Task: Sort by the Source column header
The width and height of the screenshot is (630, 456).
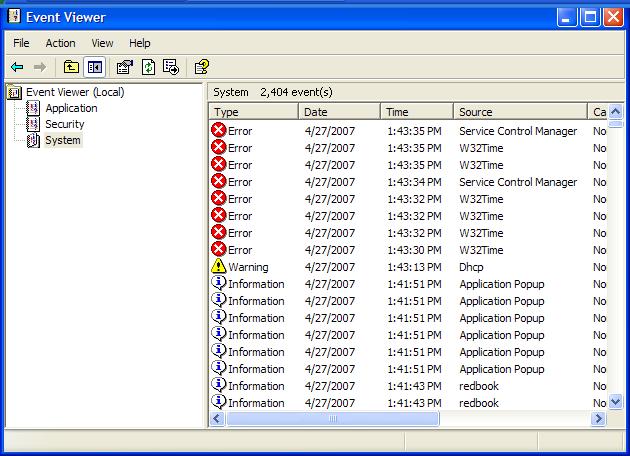Action: 520,112
